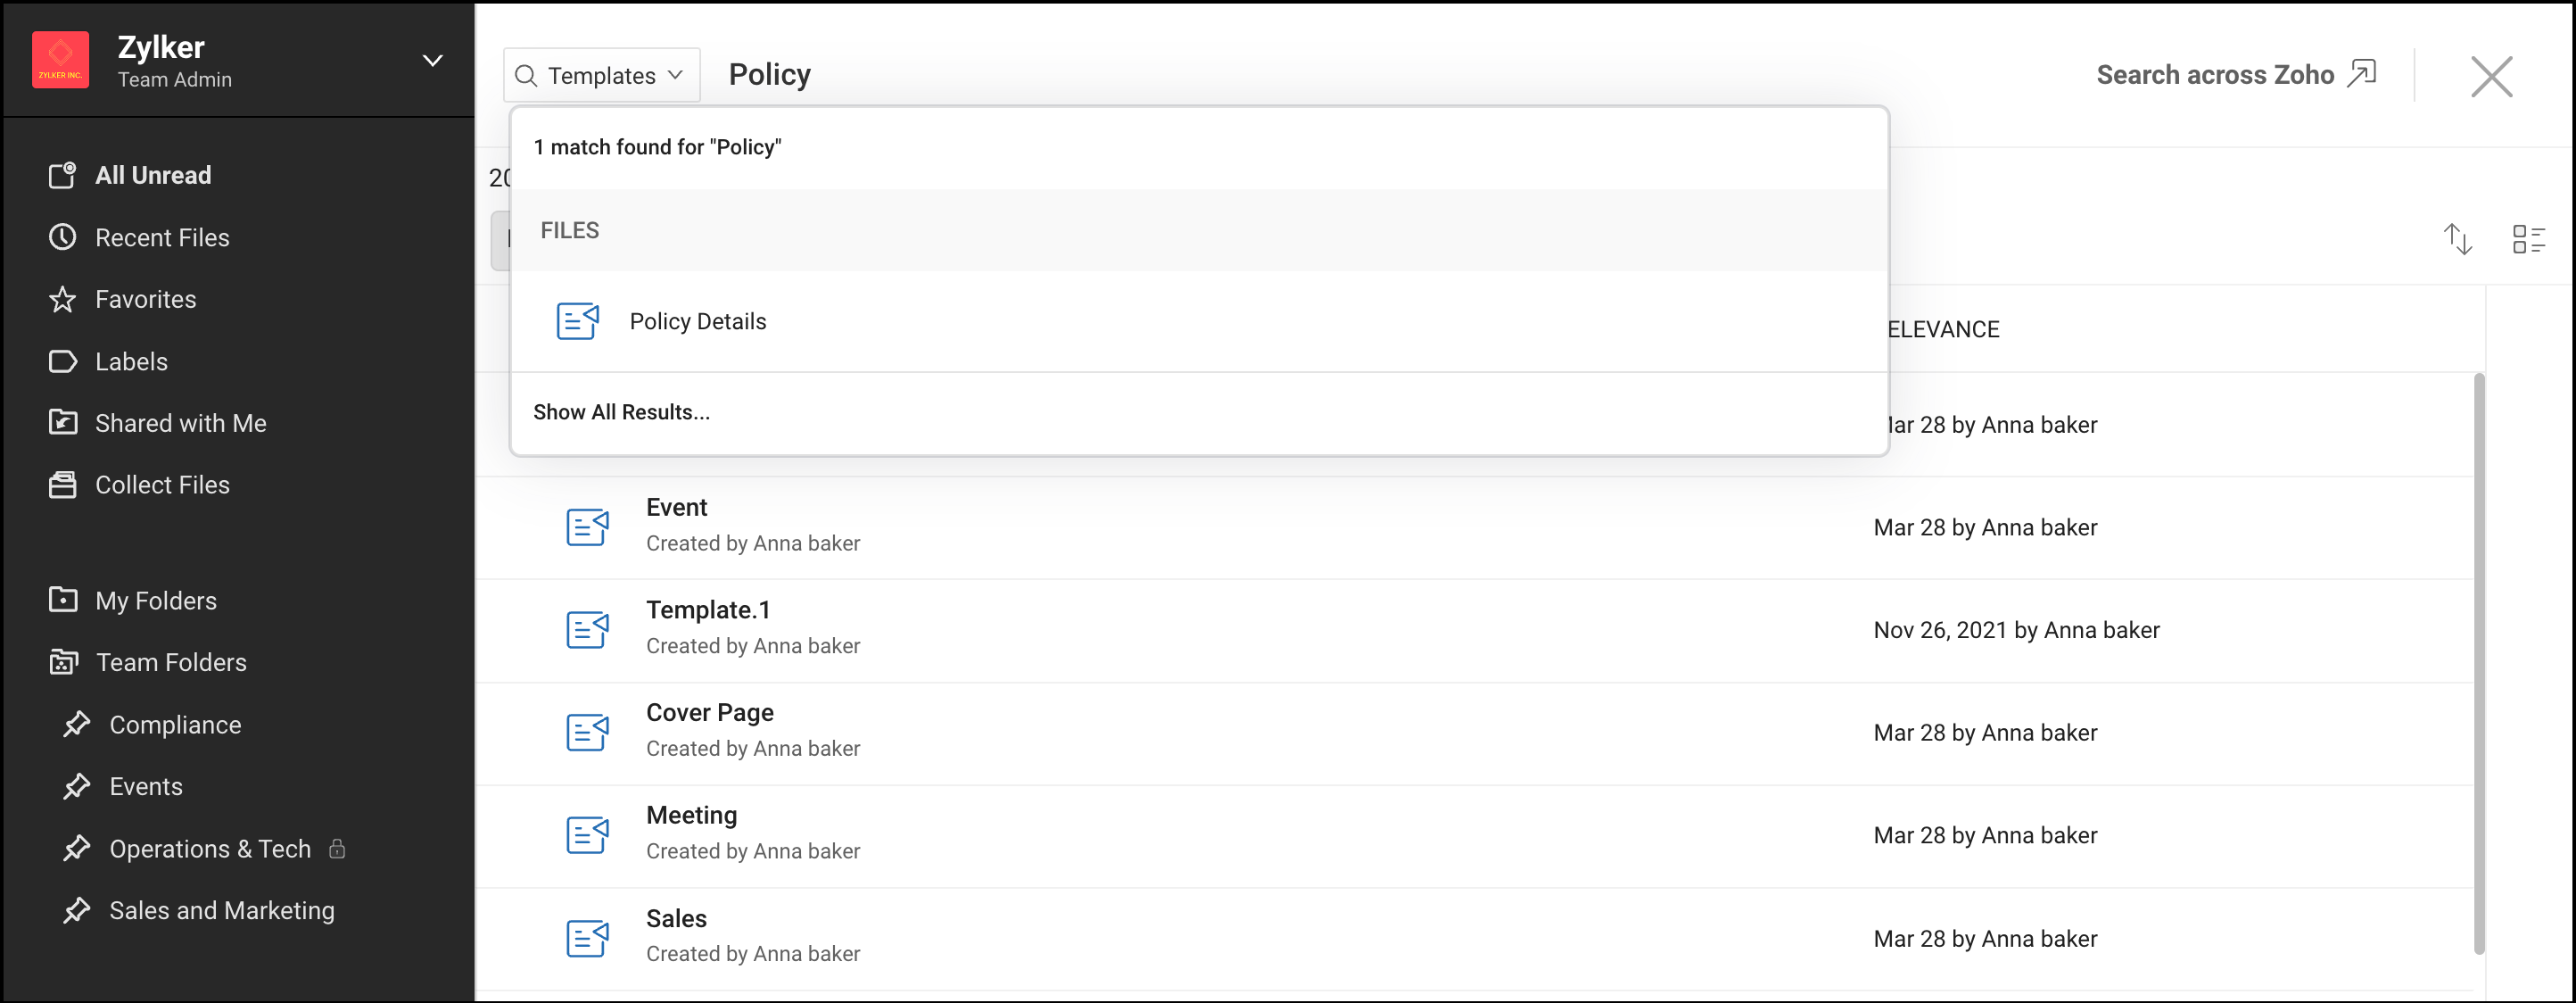The width and height of the screenshot is (2576, 1003).
Task: Open Shared with Me
Action: click(180, 423)
